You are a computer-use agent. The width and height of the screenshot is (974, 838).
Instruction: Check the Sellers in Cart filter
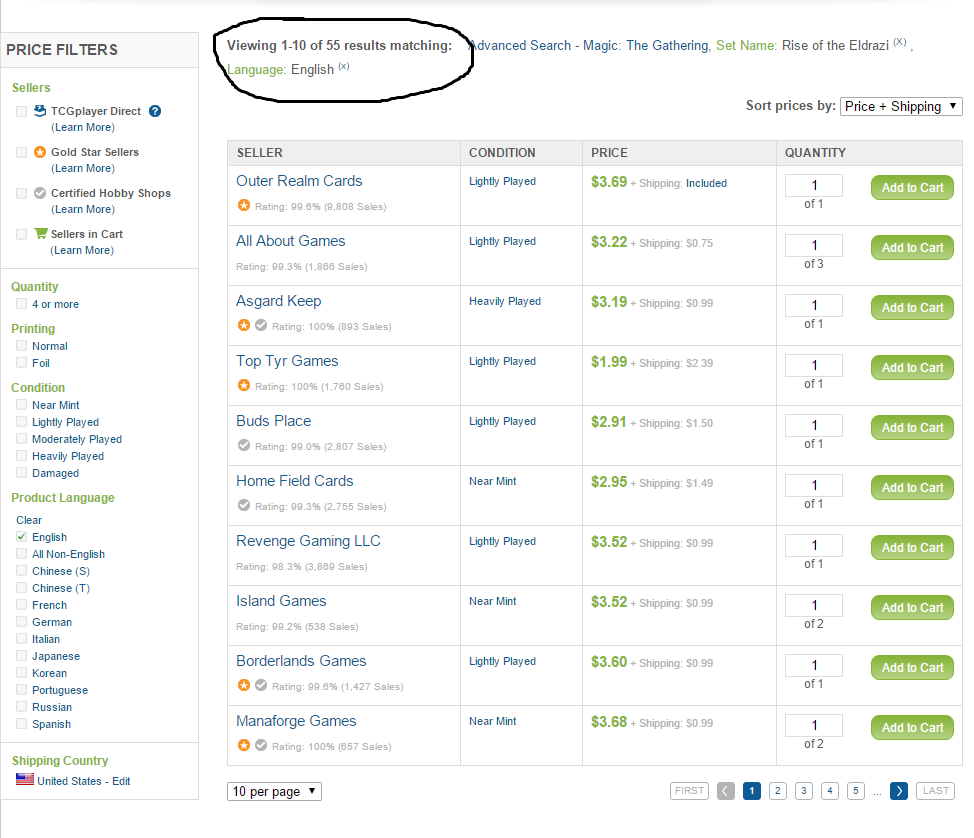click(x=22, y=234)
